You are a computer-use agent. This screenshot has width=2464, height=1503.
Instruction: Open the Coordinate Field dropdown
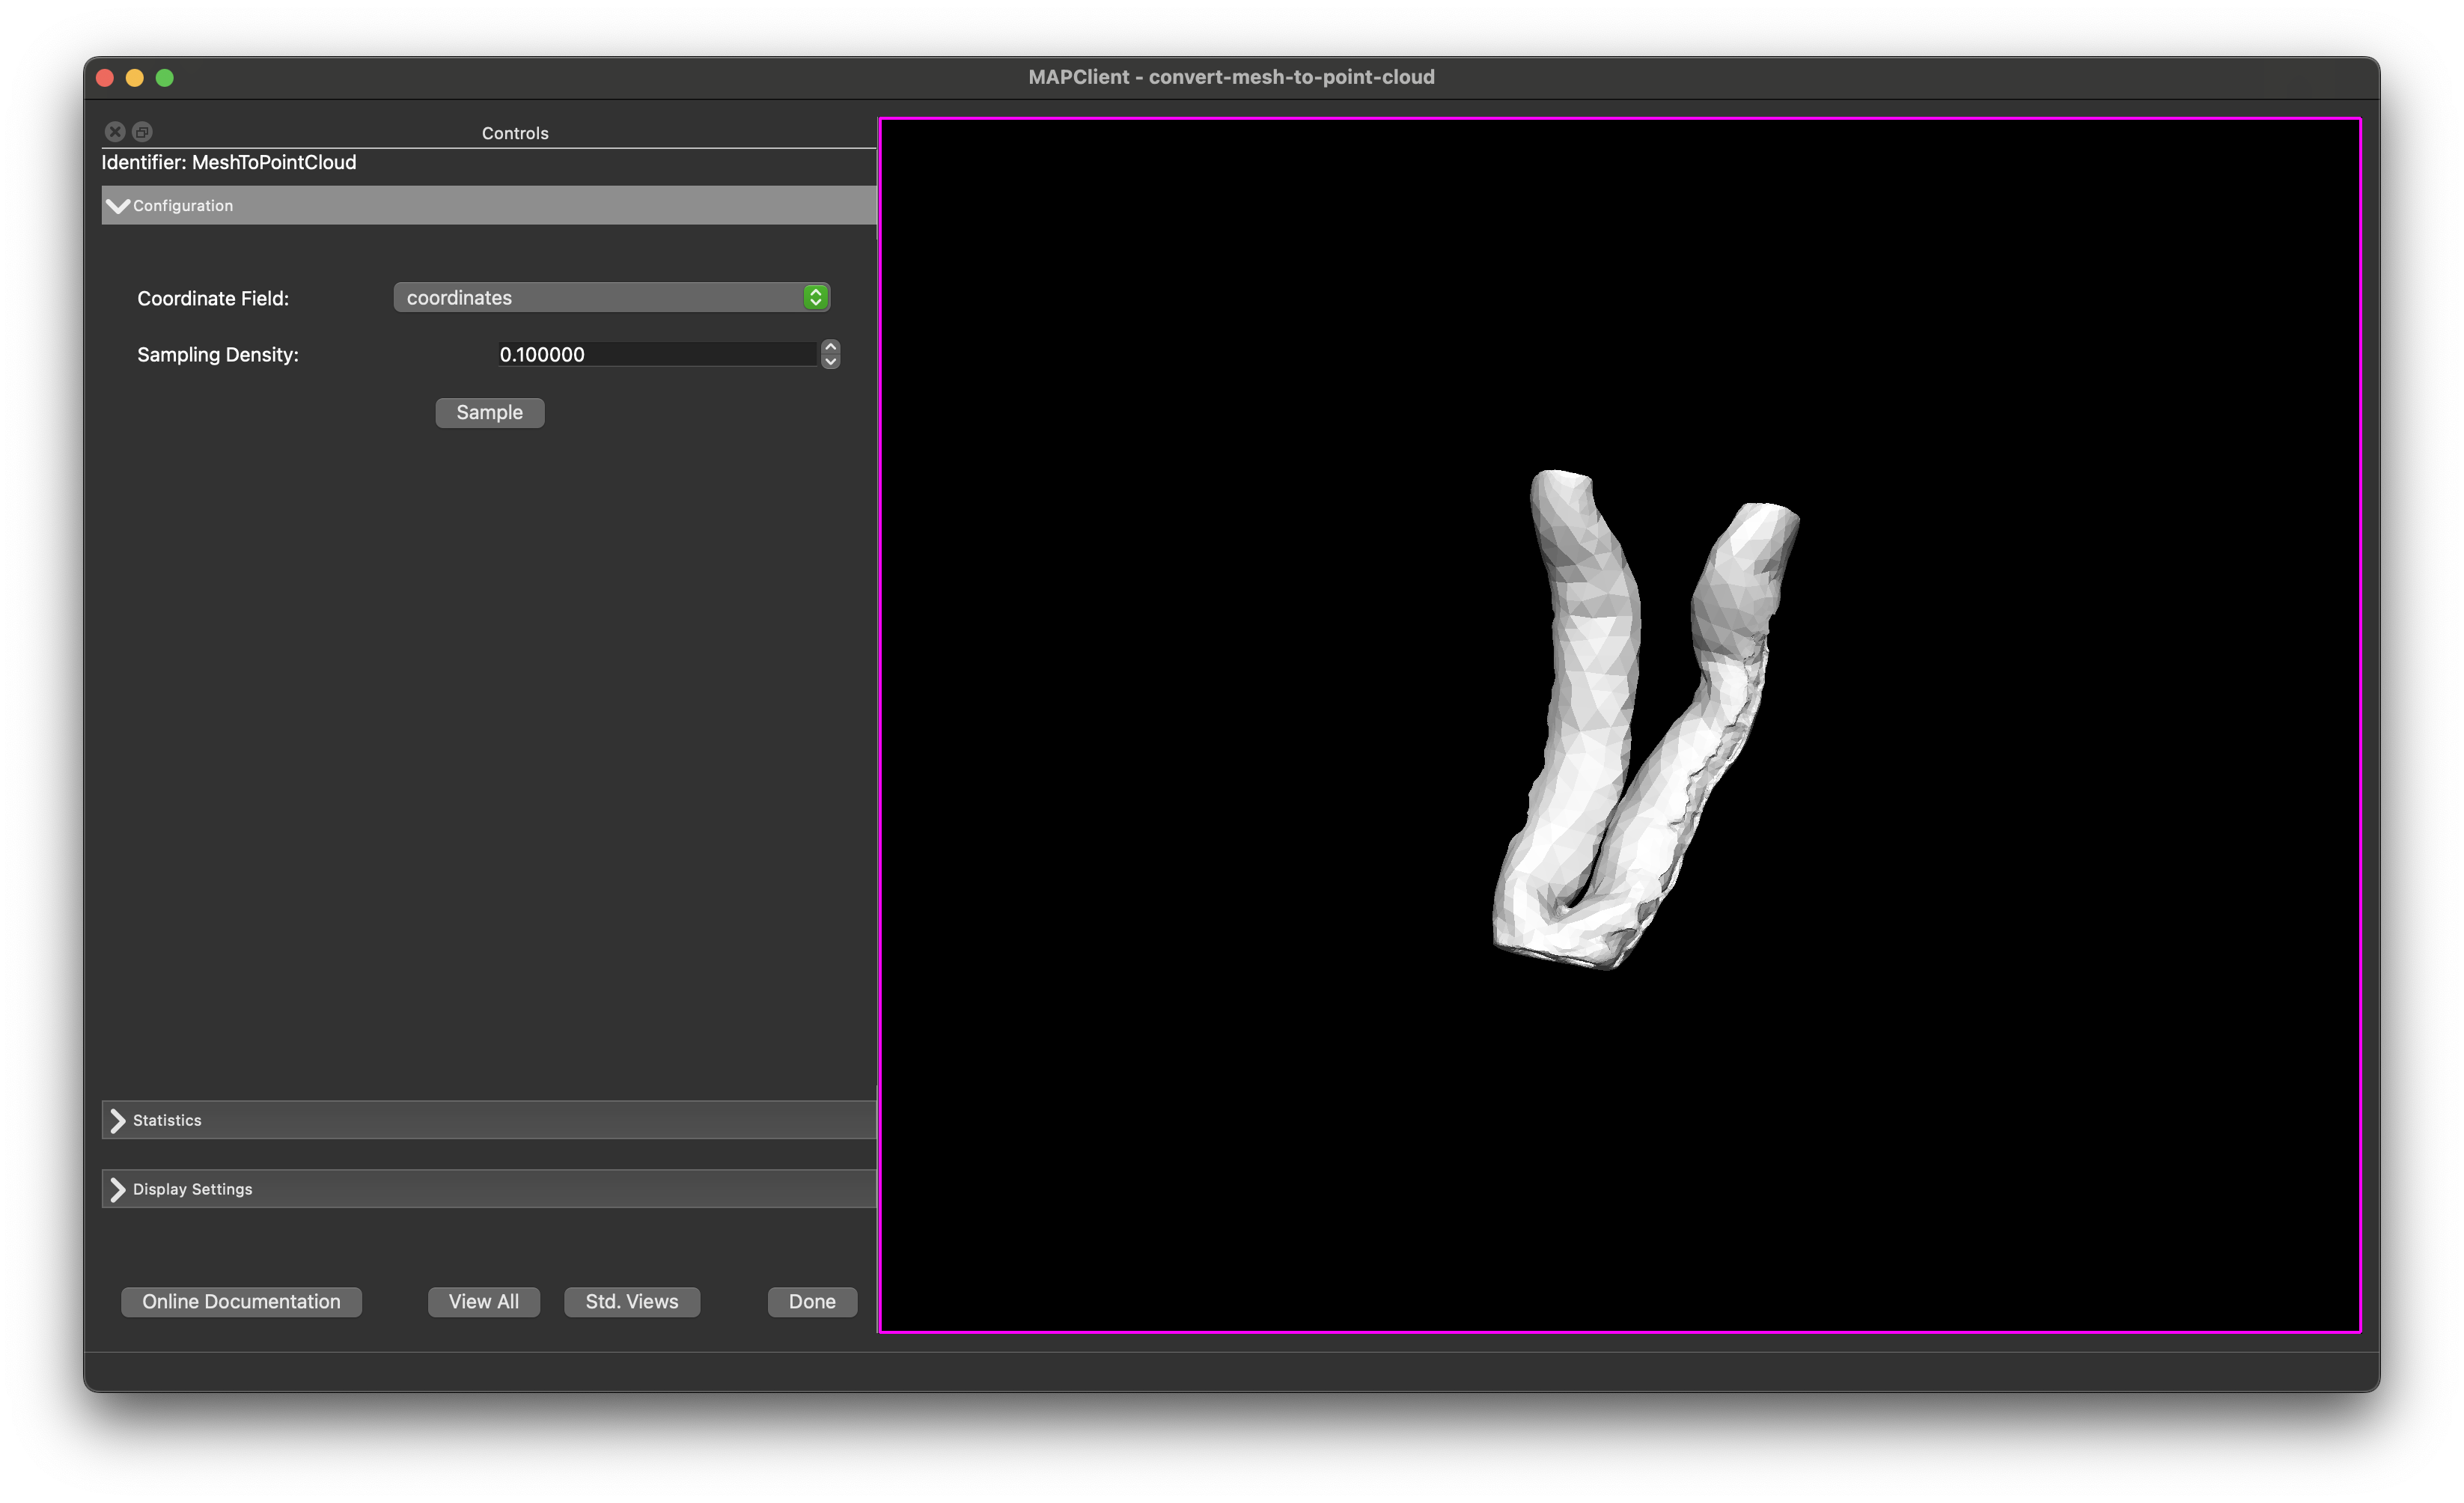(612, 297)
